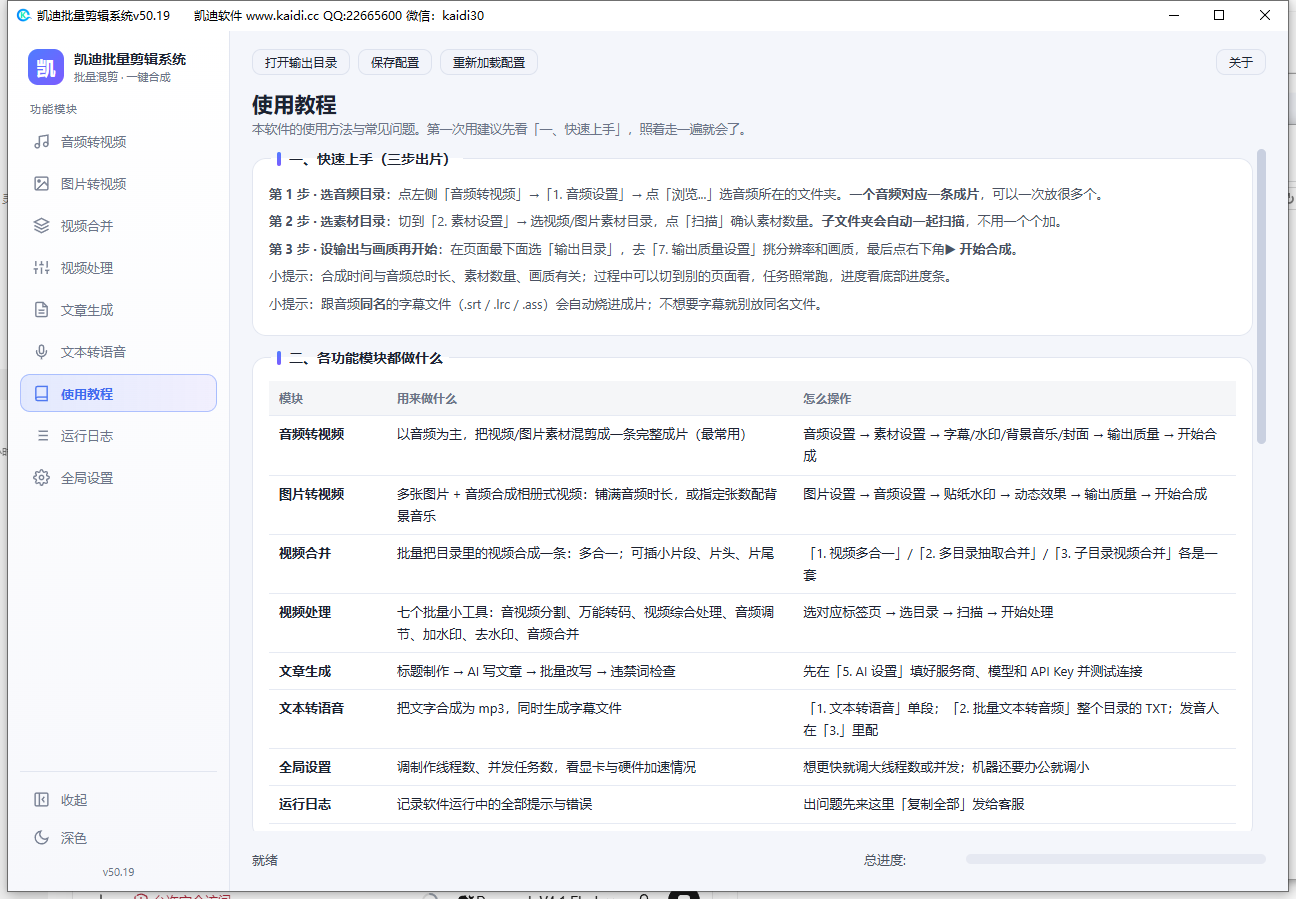
Task: Click the book icon for 使用教程
Action: [x=41, y=394]
